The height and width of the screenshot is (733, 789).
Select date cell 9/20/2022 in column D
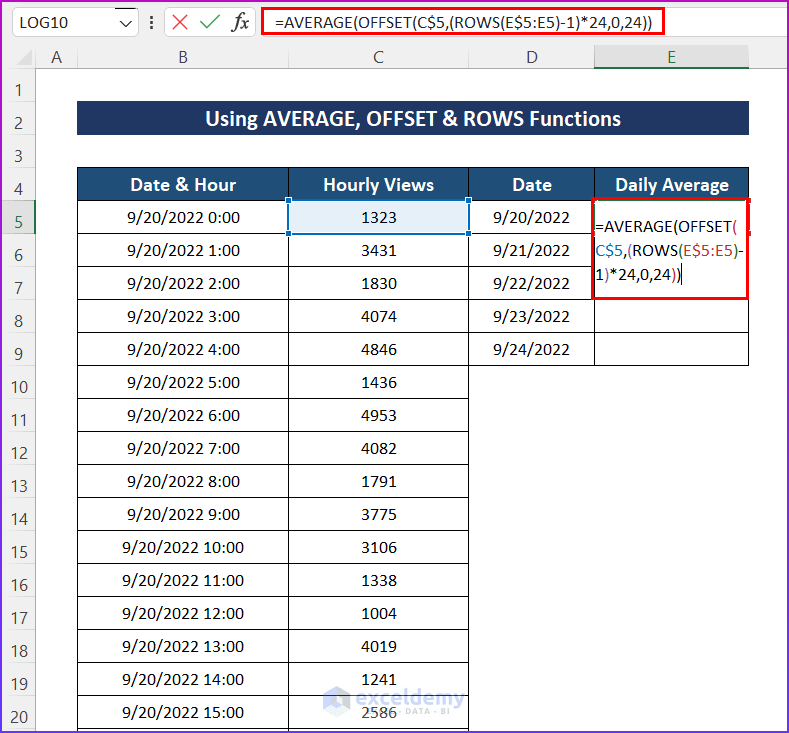531,217
